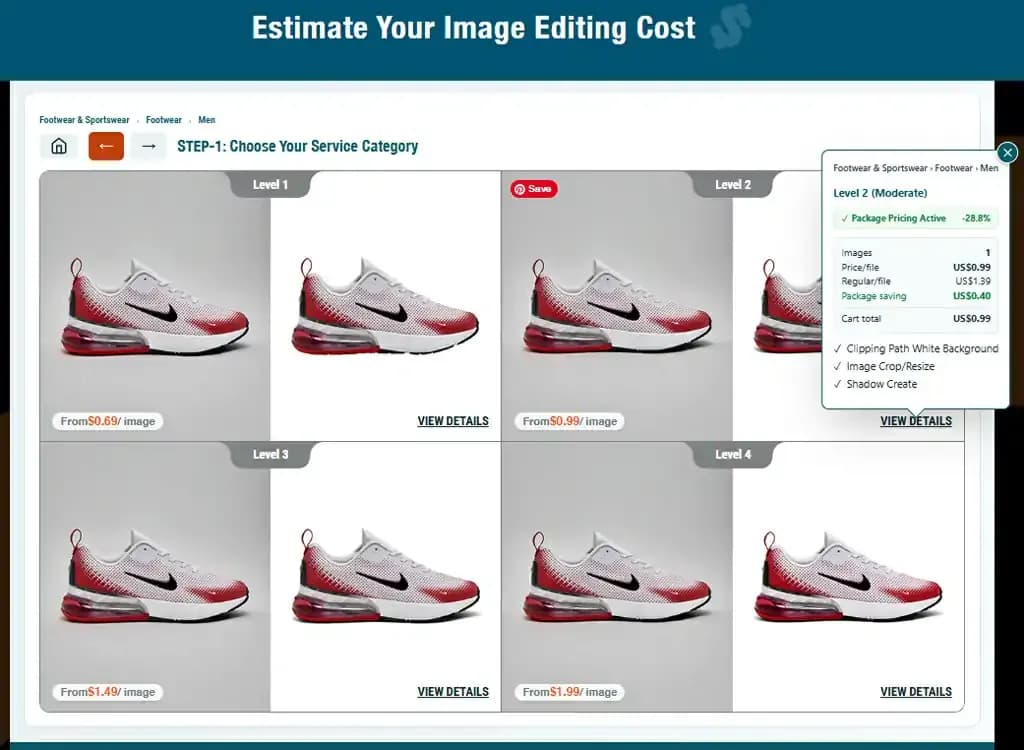View details for Level 3
The height and width of the screenshot is (750, 1024).
(x=453, y=691)
